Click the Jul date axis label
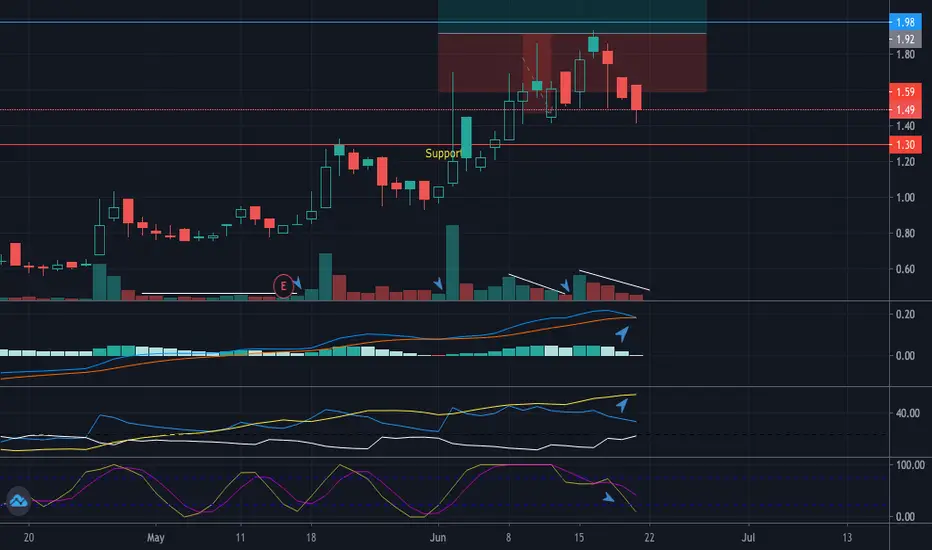Image resolution: width=932 pixels, height=550 pixels. [x=748, y=538]
